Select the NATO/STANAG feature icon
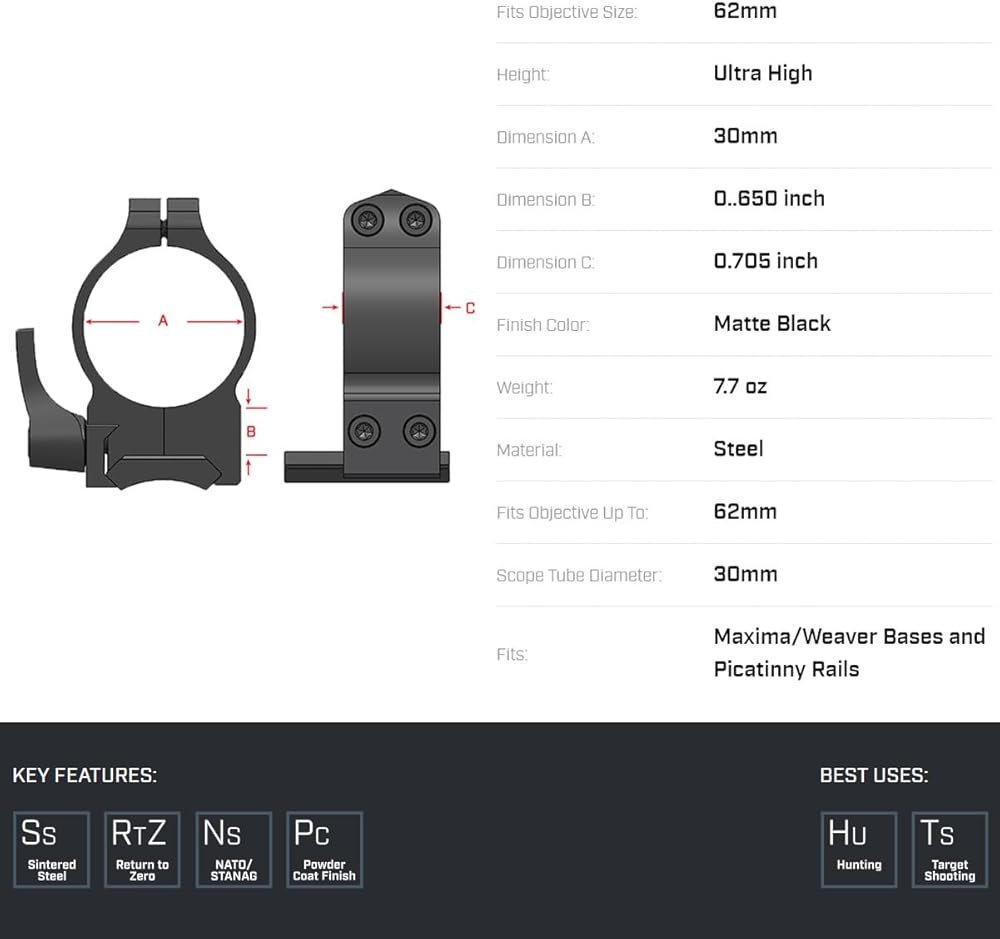The image size is (1000, 939). point(233,849)
